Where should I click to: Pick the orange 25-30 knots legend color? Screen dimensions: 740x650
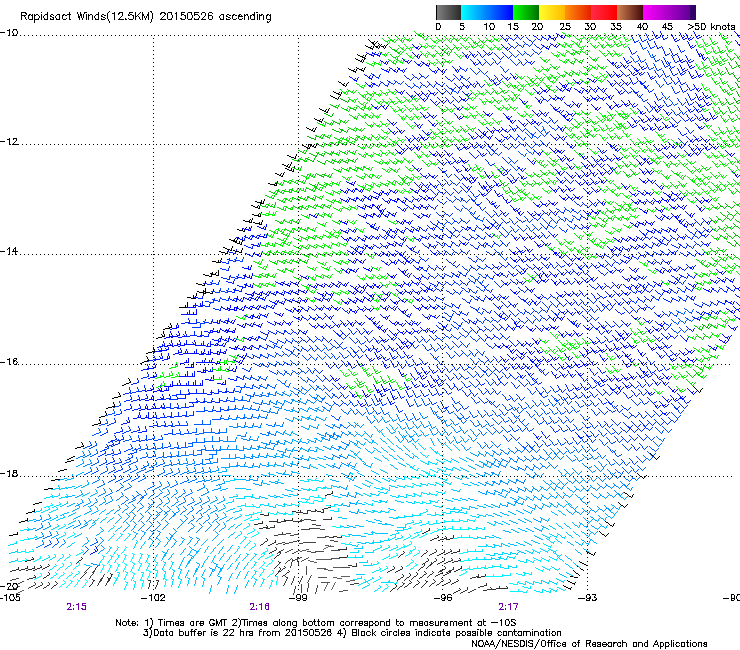tap(578, 12)
